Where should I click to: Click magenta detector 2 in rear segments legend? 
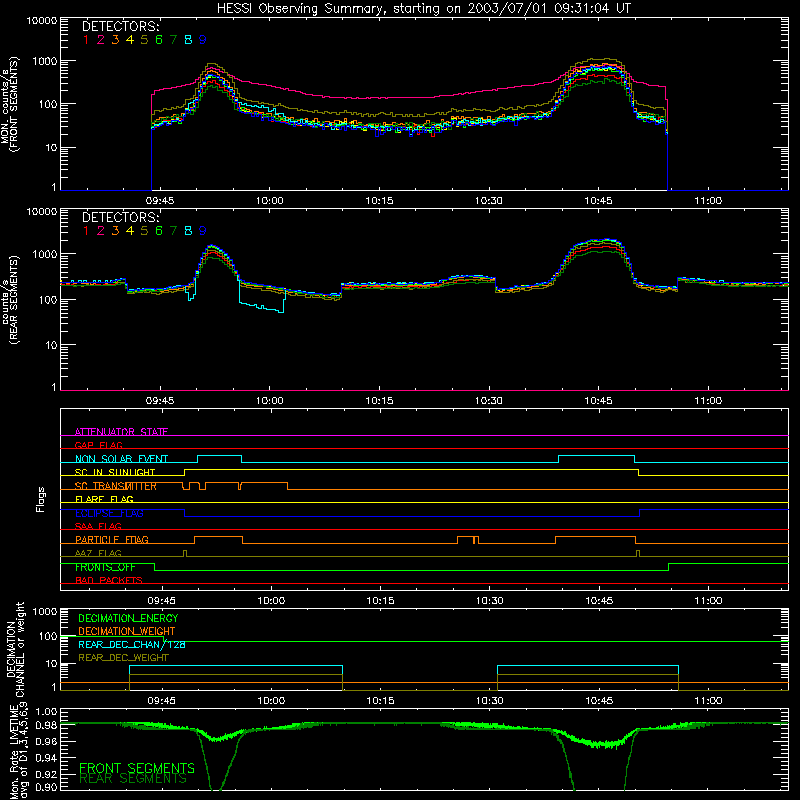(101, 231)
